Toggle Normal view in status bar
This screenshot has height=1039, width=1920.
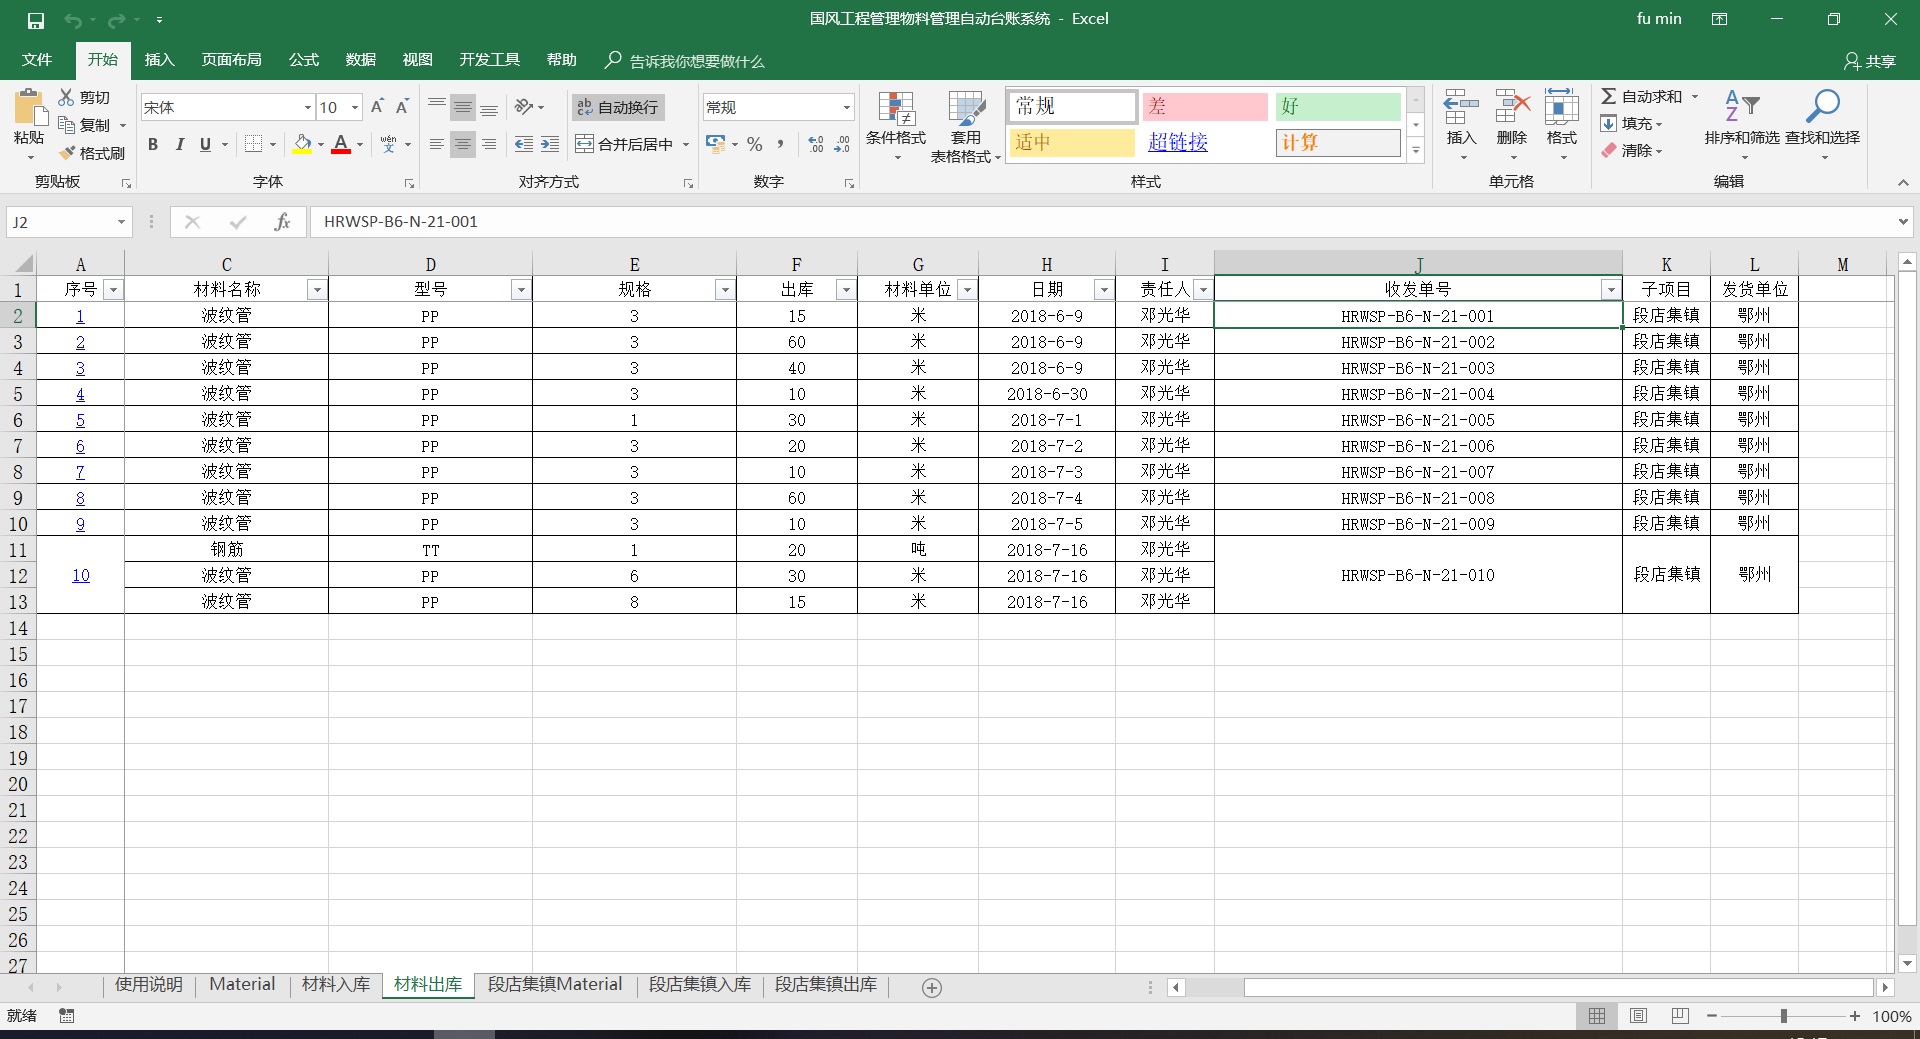point(1597,1016)
